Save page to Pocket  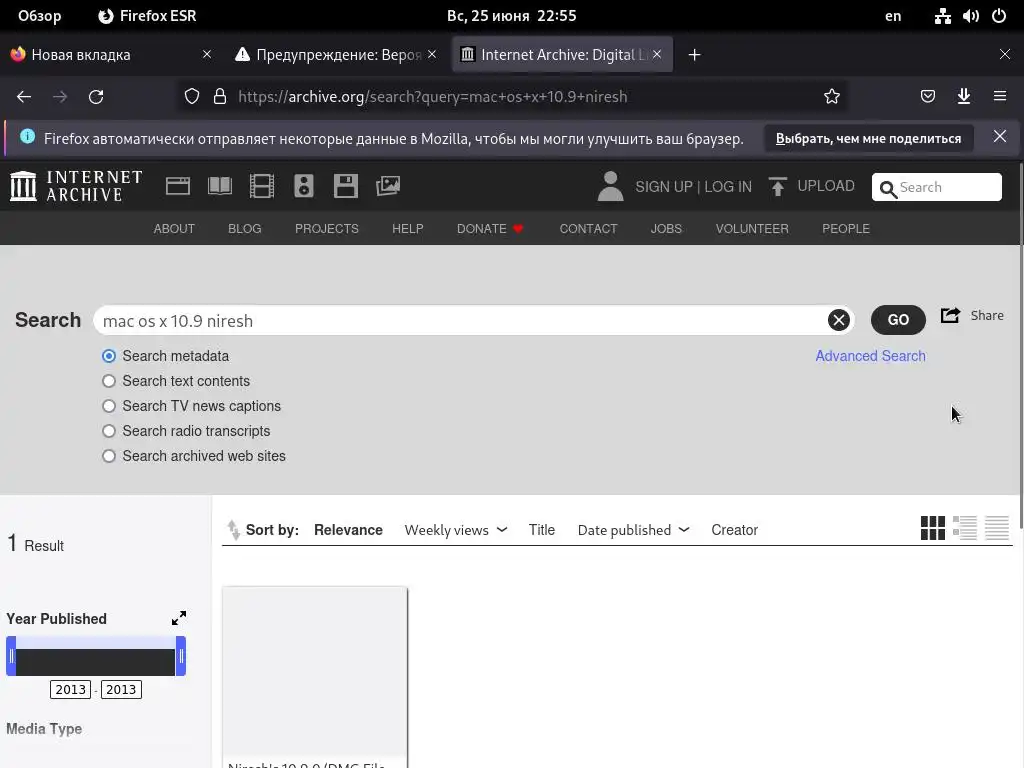click(x=927, y=97)
